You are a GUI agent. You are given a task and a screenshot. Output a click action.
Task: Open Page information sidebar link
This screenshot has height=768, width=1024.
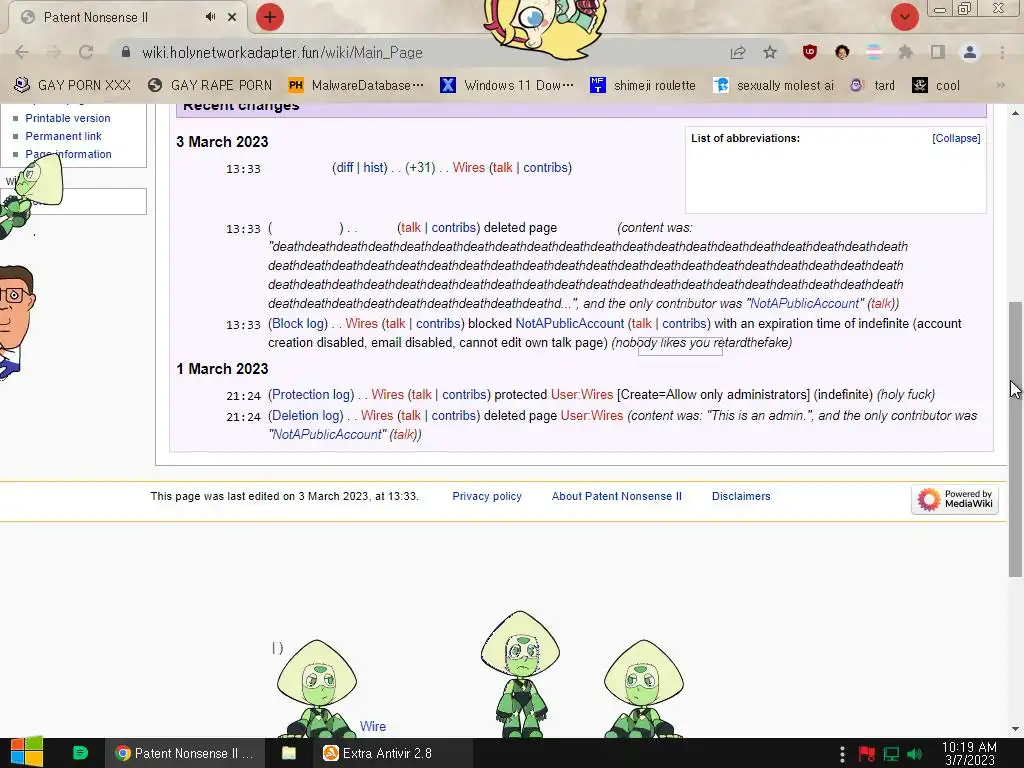(x=69, y=154)
